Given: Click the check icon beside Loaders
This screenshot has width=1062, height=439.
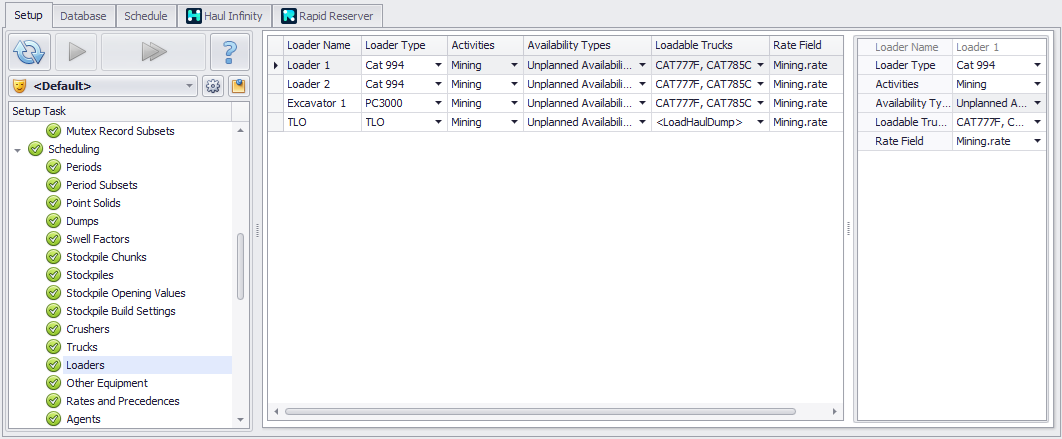Looking at the screenshot, I should coord(54,365).
